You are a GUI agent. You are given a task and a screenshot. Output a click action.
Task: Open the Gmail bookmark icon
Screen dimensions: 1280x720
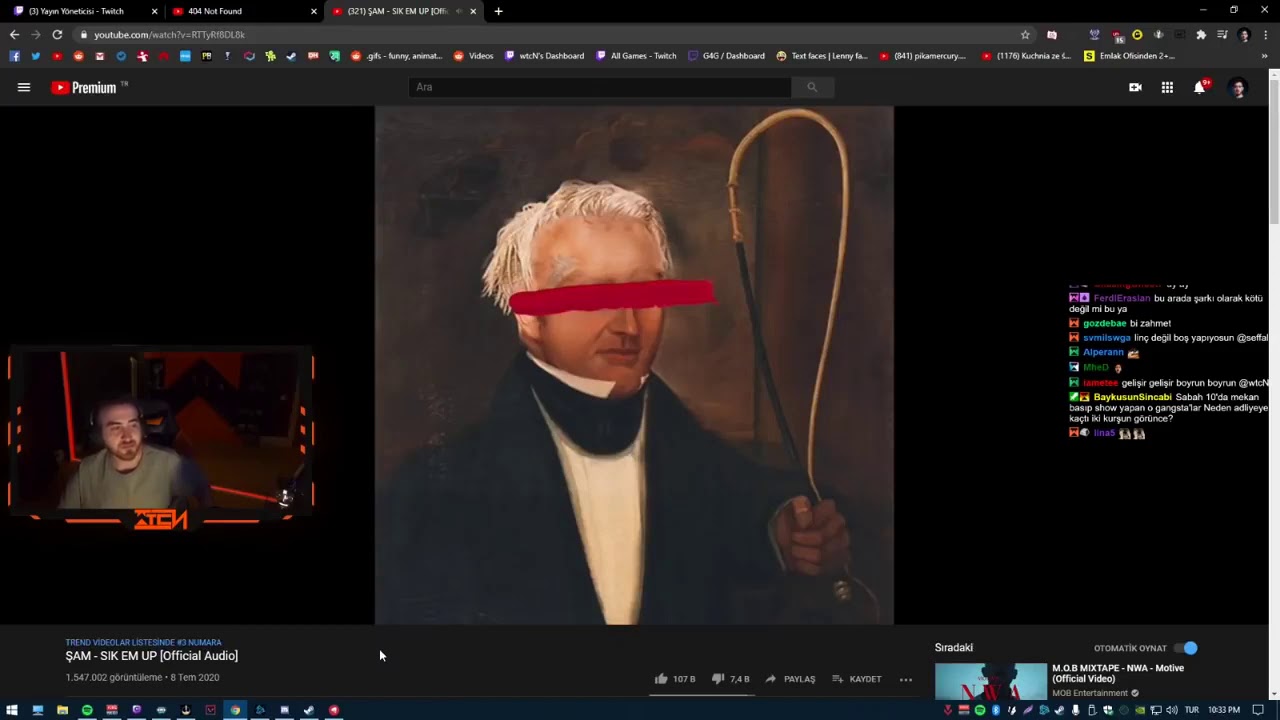[x=100, y=56]
